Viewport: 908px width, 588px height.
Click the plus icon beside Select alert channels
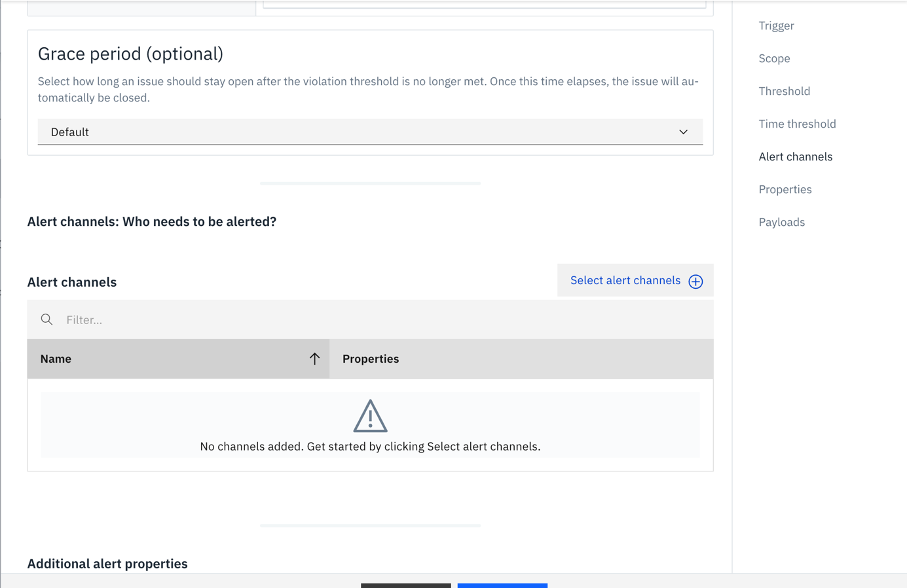pos(696,282)
